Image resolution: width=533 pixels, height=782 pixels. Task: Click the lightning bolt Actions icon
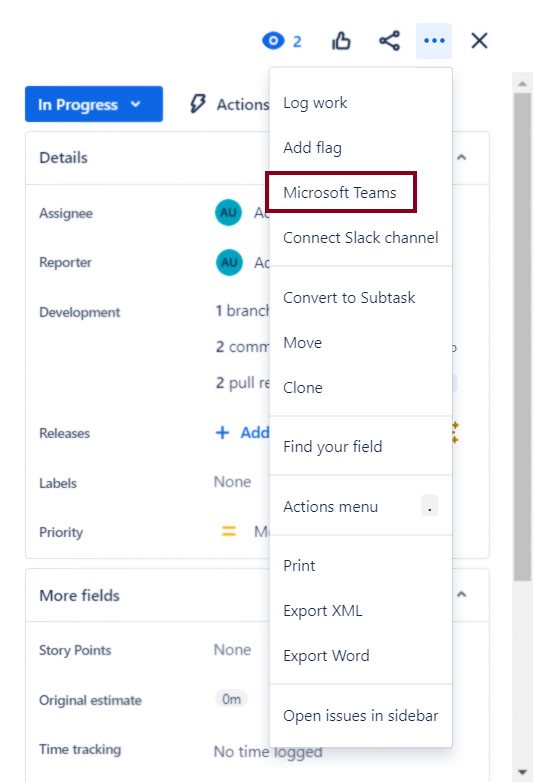tap(197, 104)
